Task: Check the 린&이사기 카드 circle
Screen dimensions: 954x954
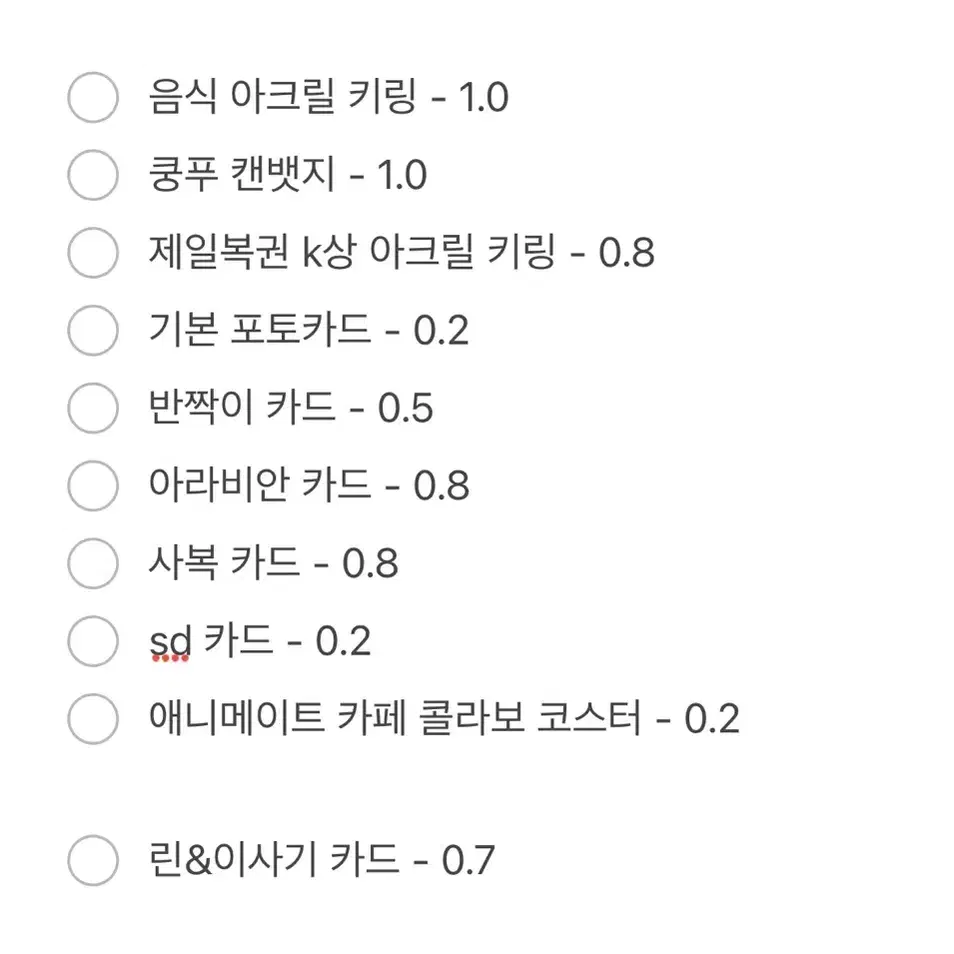Action: (x=93, y=860)
